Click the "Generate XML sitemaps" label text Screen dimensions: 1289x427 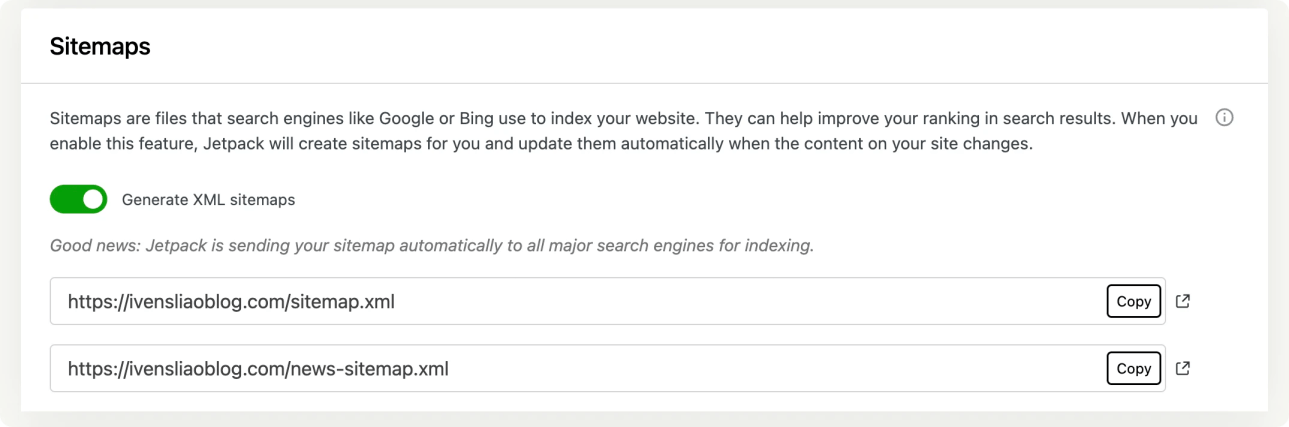tap(208, 200)
